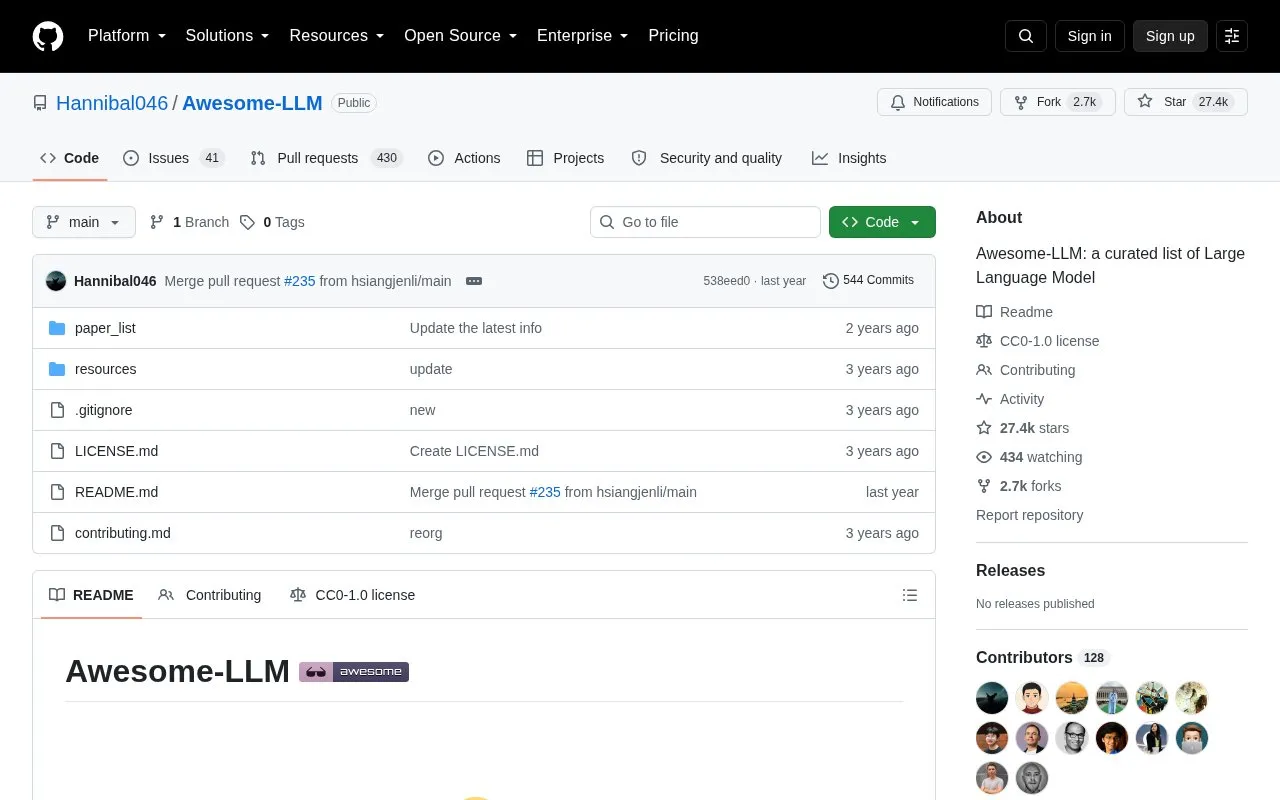Open the main branch selector dropdown
The height and width of the screenshot is (800, 1280).
tap(84, 222)
